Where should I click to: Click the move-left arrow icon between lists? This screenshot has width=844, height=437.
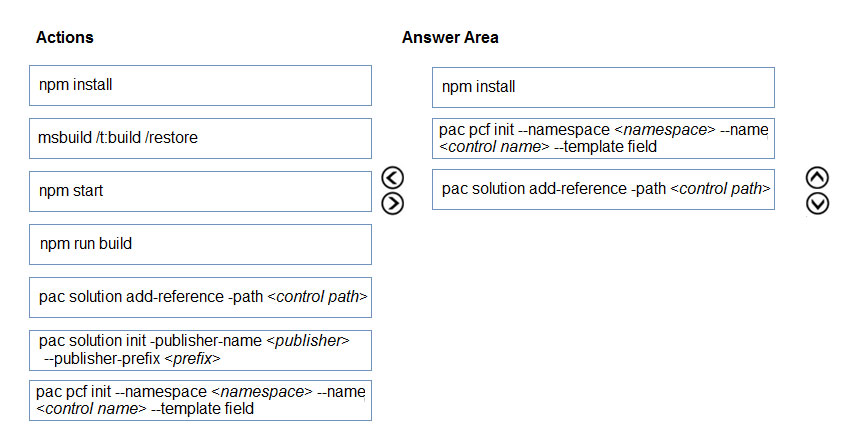[392, 178]
